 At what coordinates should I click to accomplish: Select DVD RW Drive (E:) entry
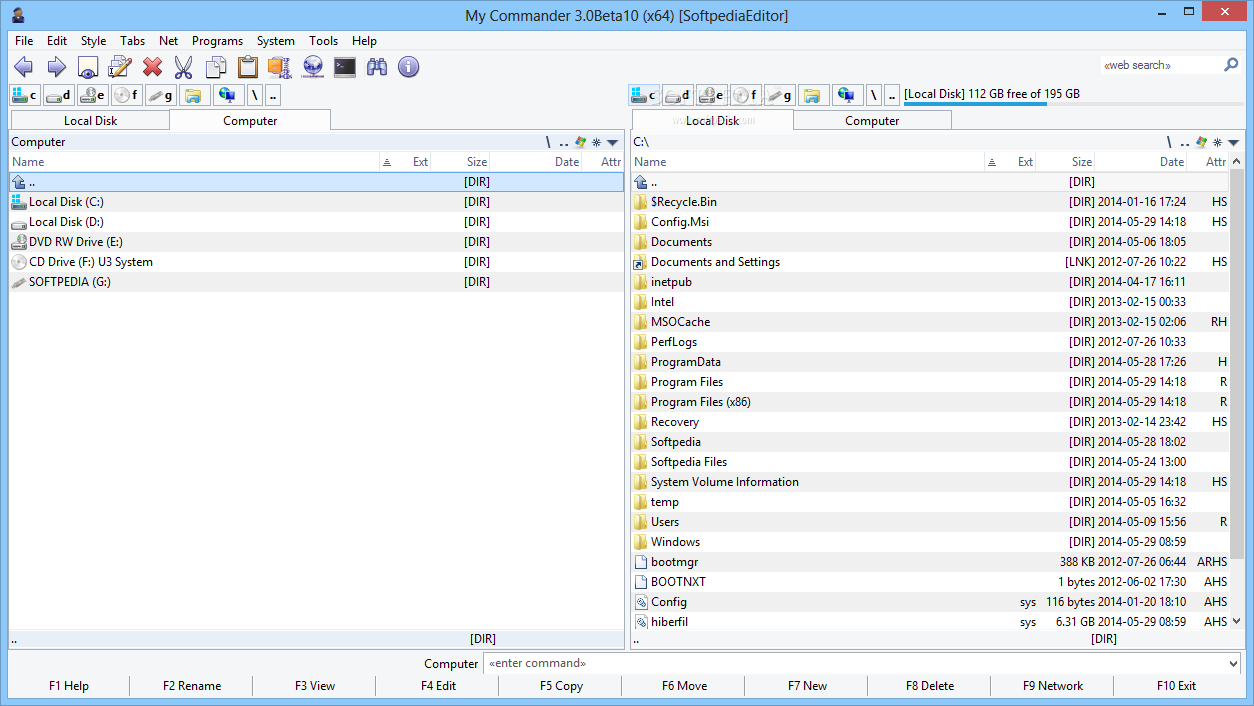[316, 242]
